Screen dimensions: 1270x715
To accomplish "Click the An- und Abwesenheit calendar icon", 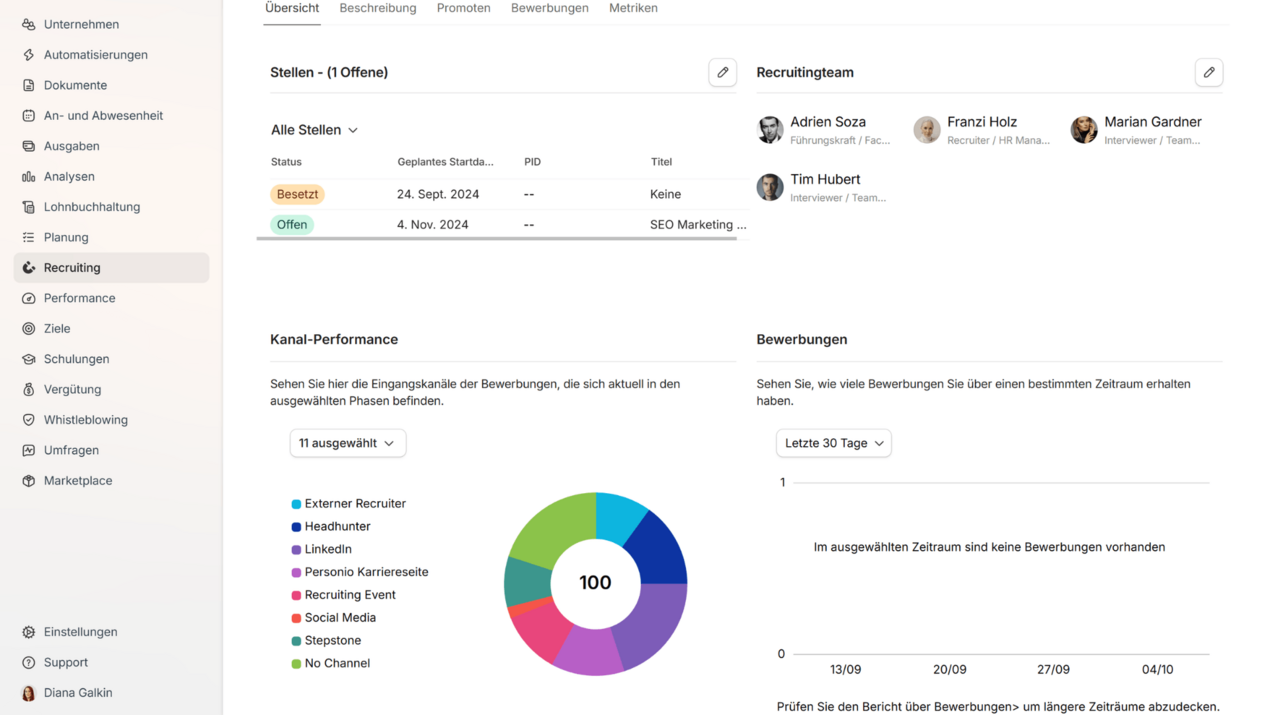I will pyautogui.click(x=28, y=116).
